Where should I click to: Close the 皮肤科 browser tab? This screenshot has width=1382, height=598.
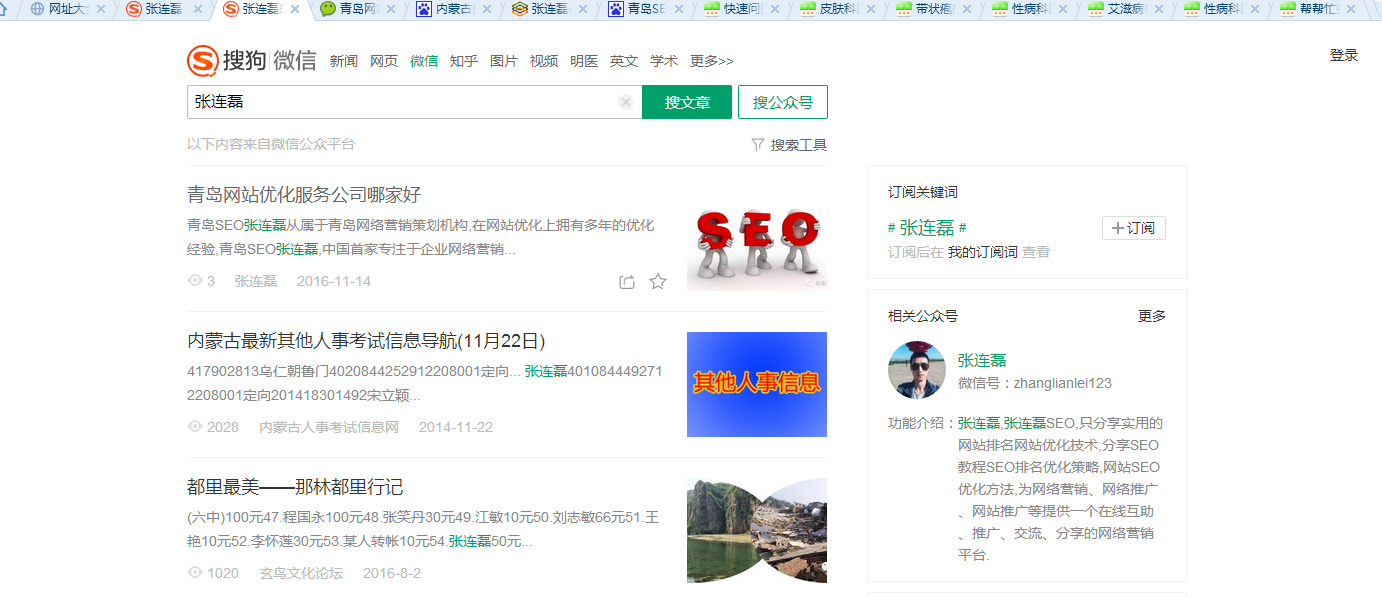[871, 9]
